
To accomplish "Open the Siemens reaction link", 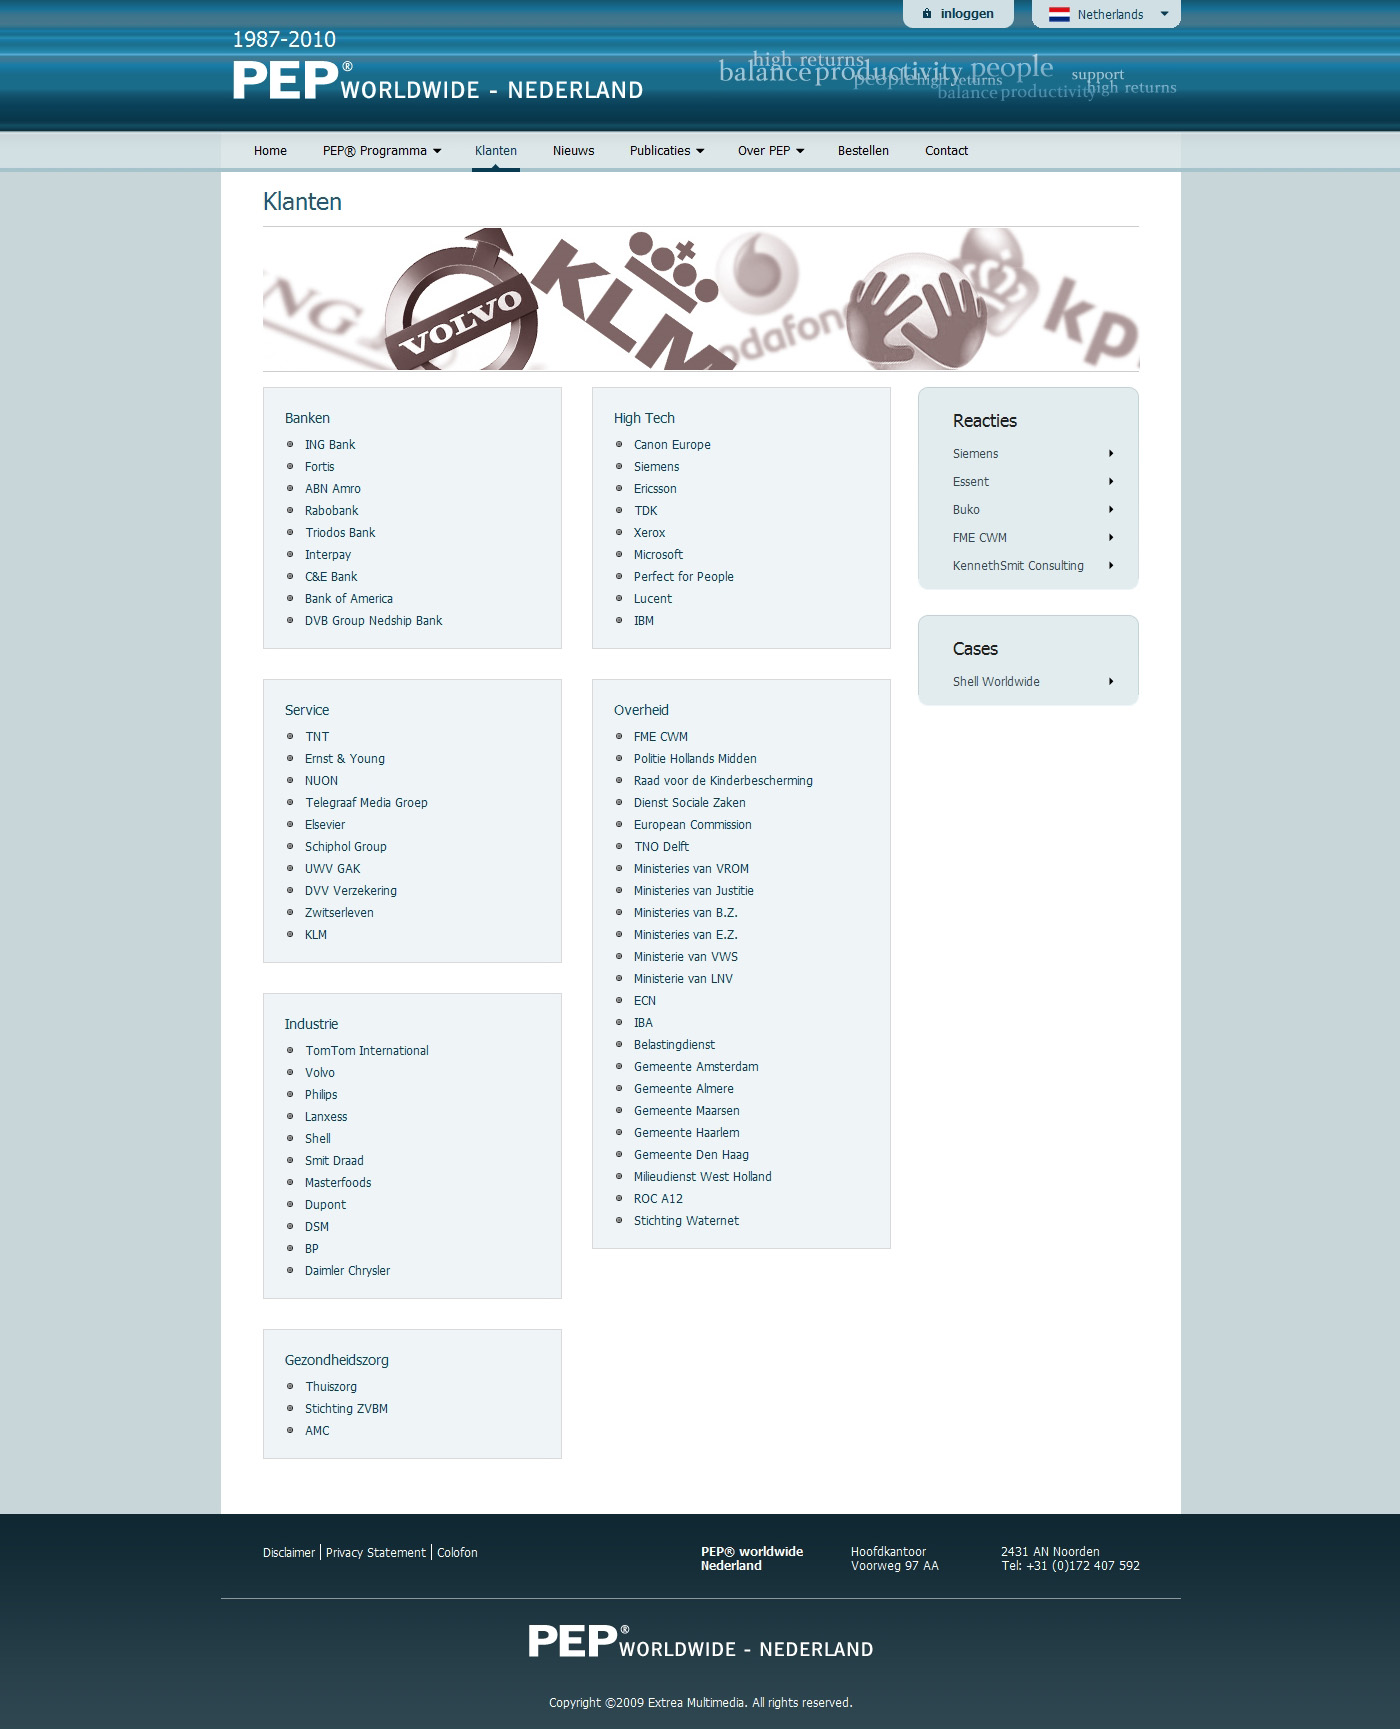I will 975,454.
